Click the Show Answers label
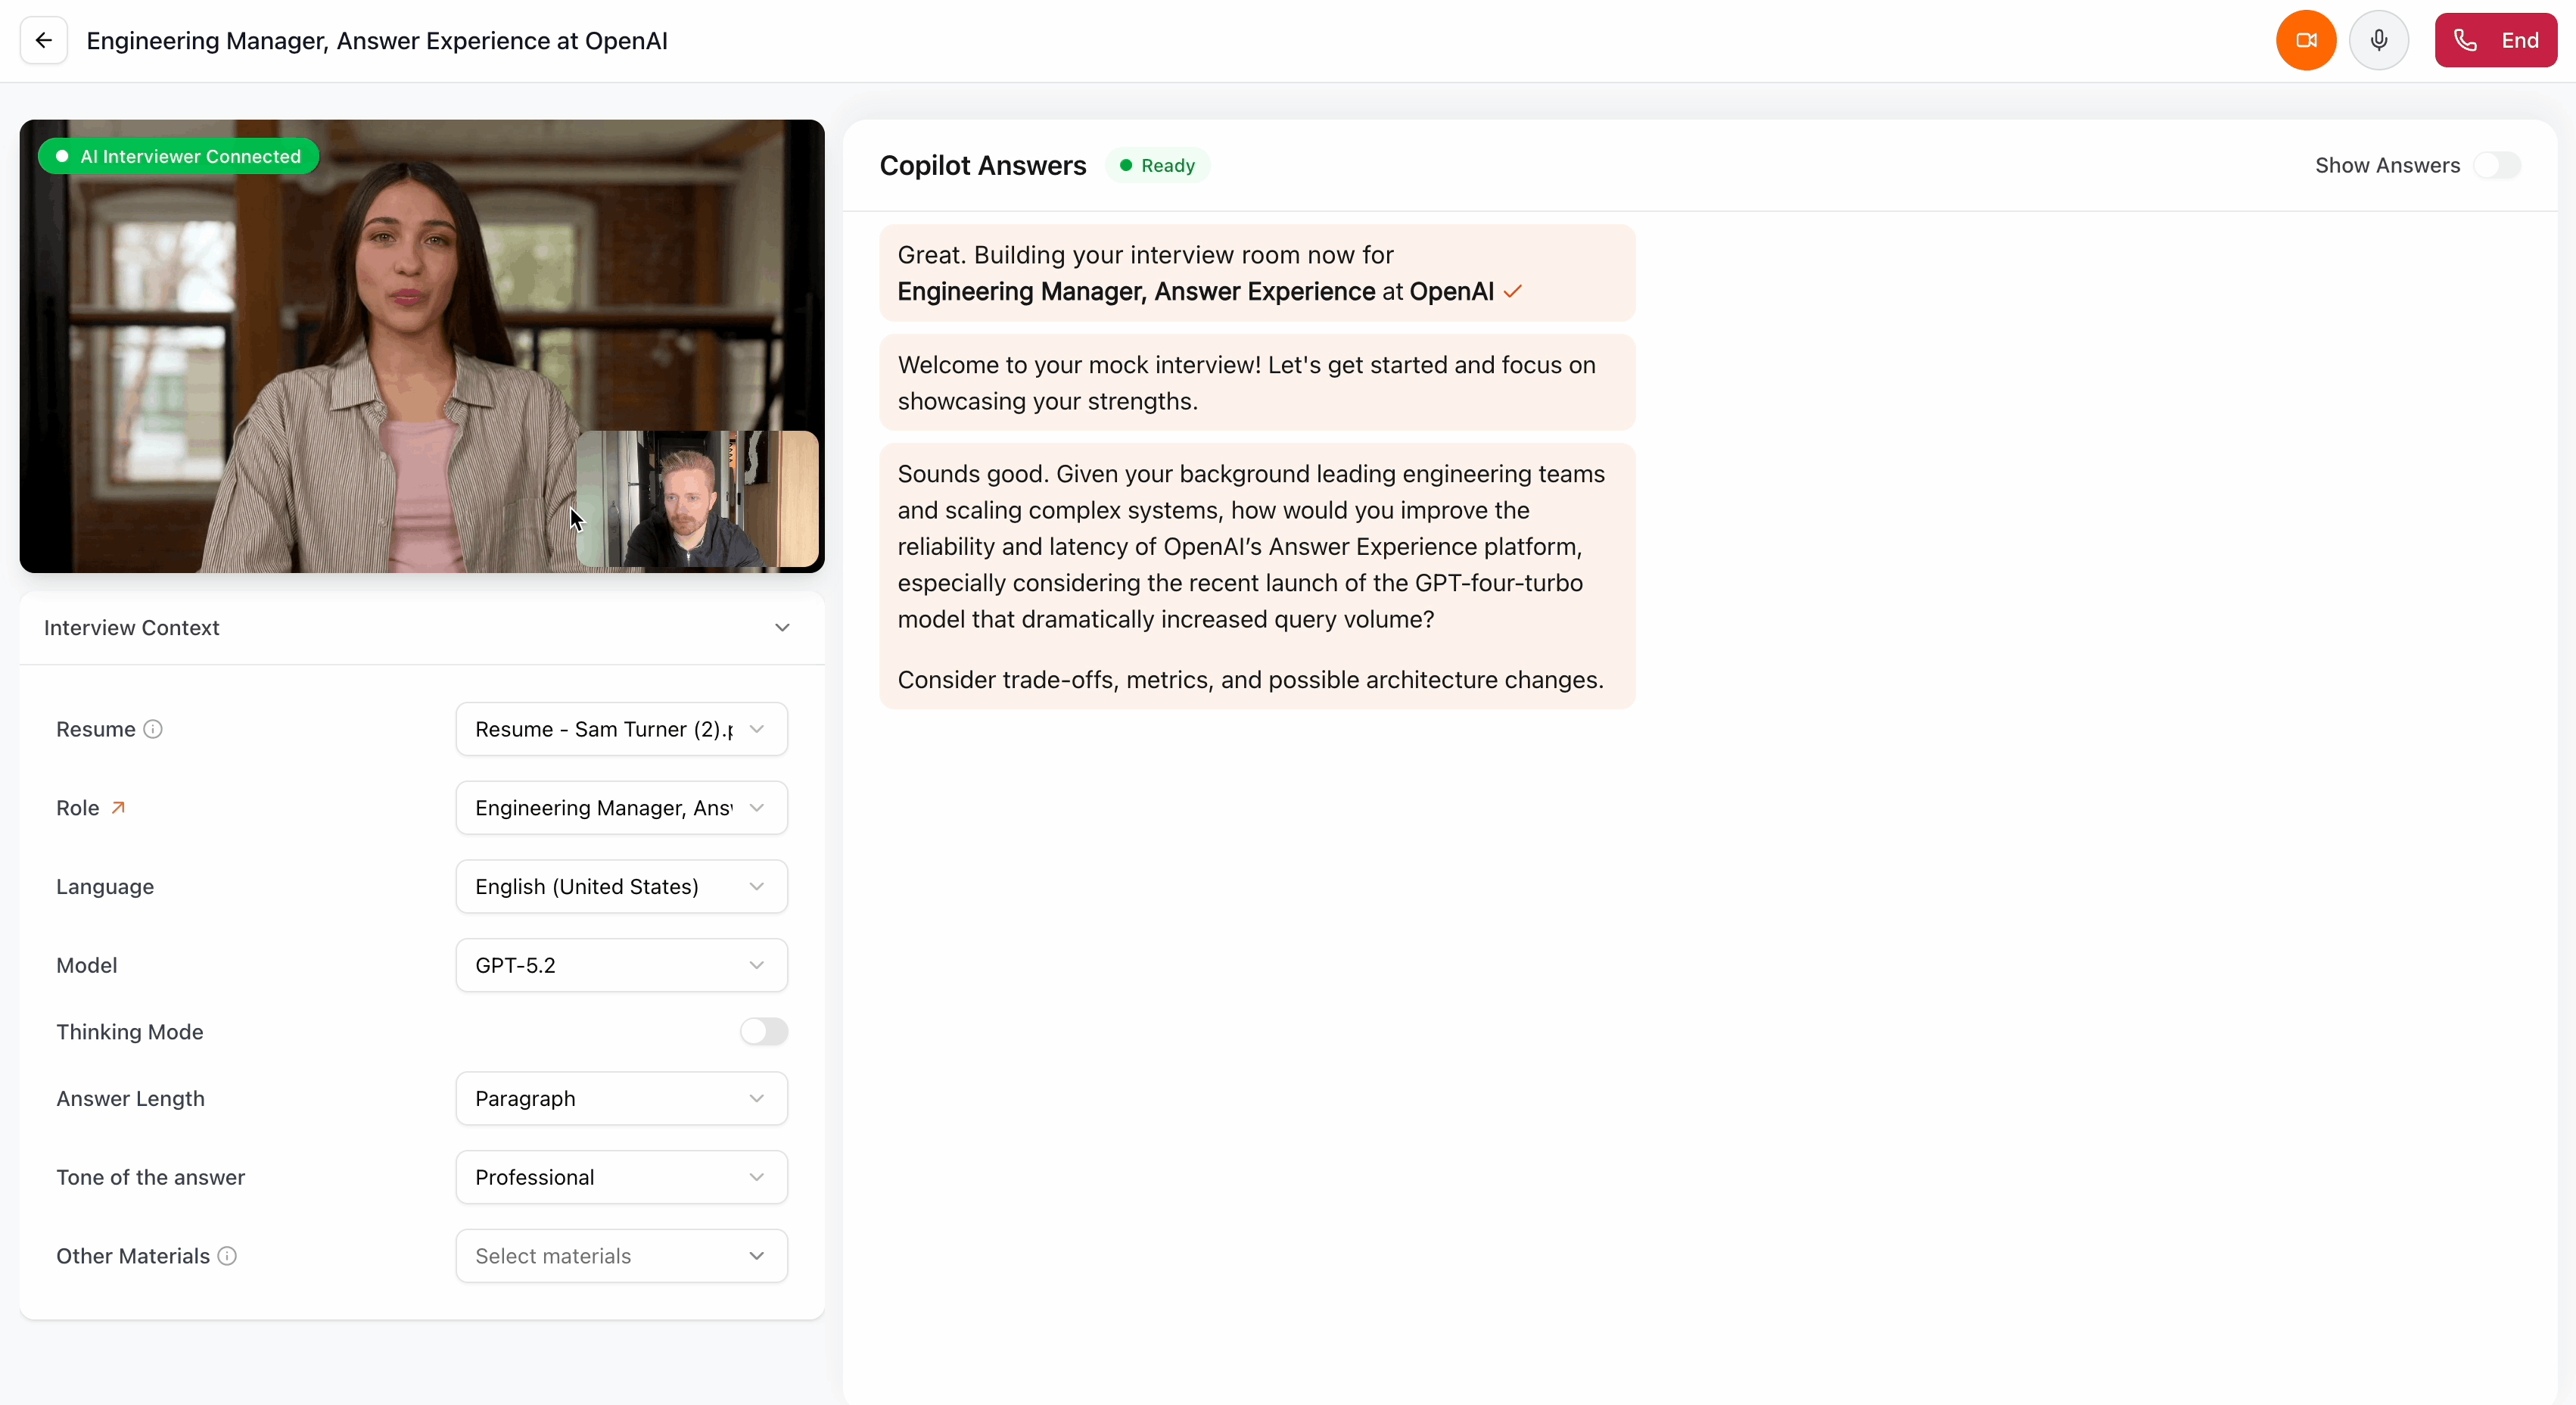Screen dimensions: 2576x1405 tap(2387, 165)
